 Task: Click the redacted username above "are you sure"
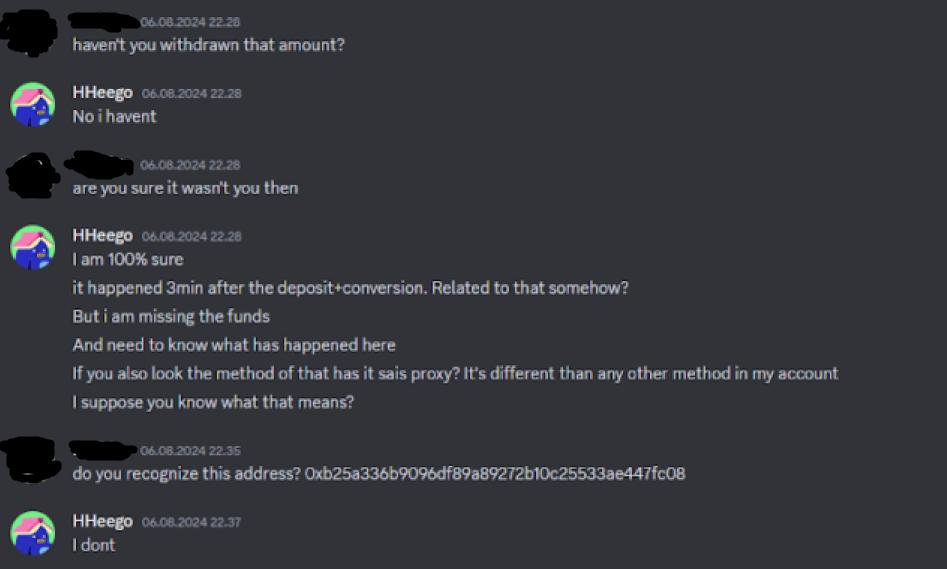pyautogui.click(x=99, y=164)
